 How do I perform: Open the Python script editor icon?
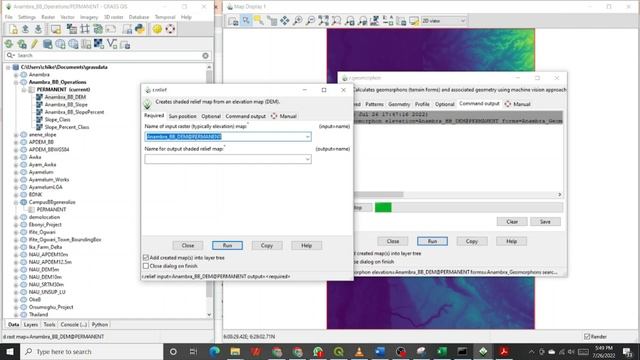140,29
